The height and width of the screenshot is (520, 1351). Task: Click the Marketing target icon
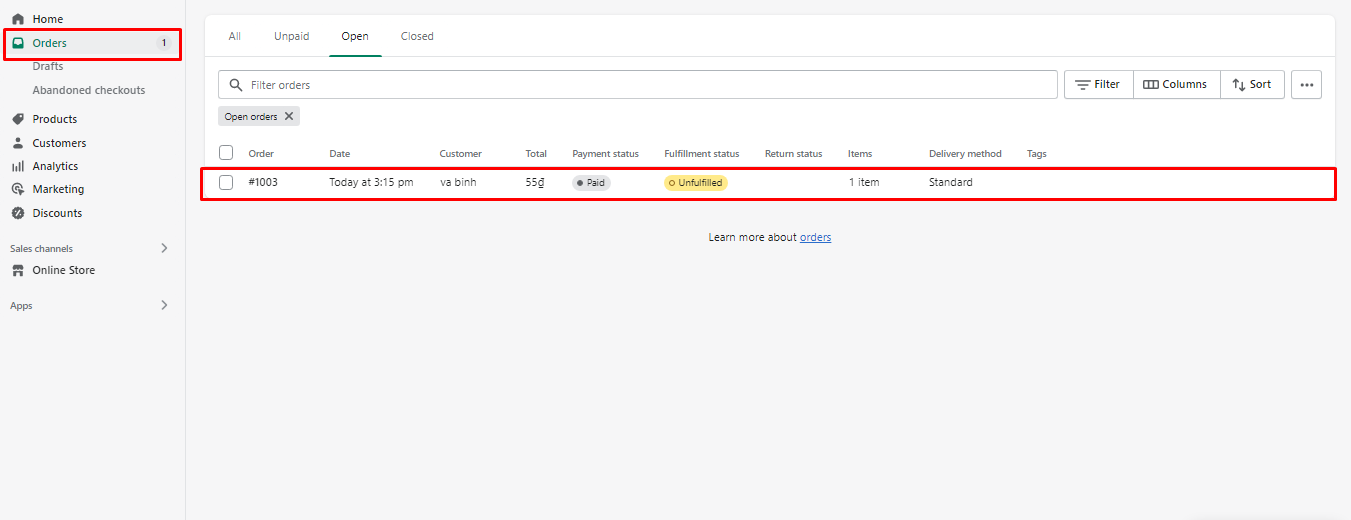18,189
